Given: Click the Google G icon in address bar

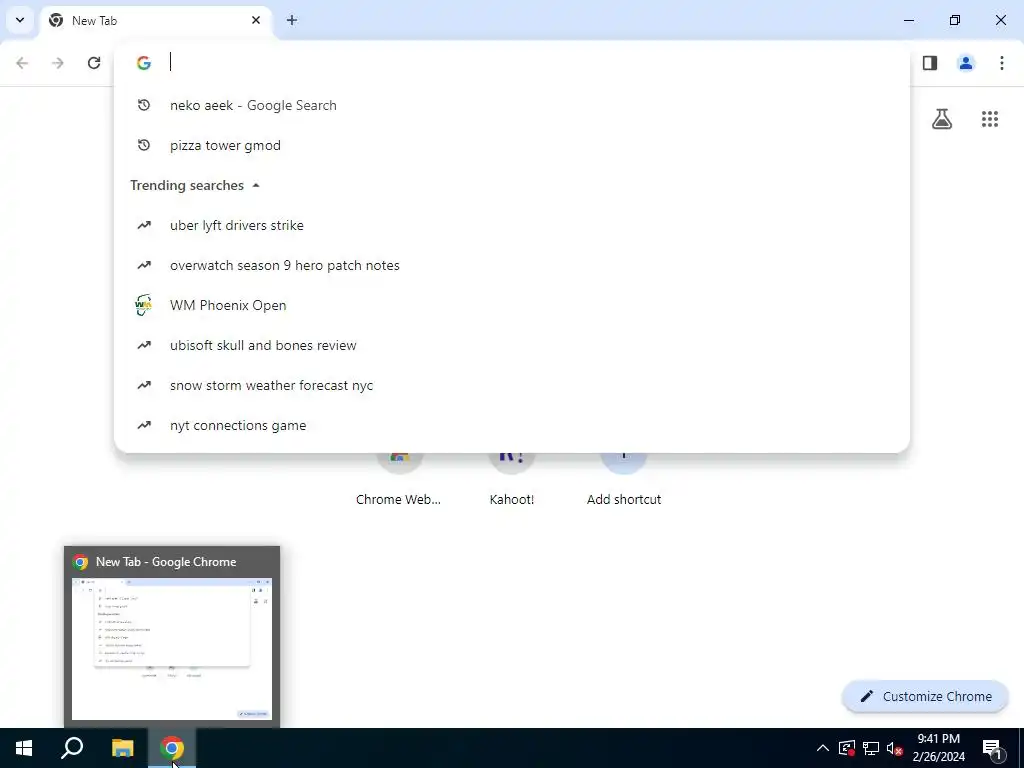Looking at the screenshot, I should click(x=144, y=63).
